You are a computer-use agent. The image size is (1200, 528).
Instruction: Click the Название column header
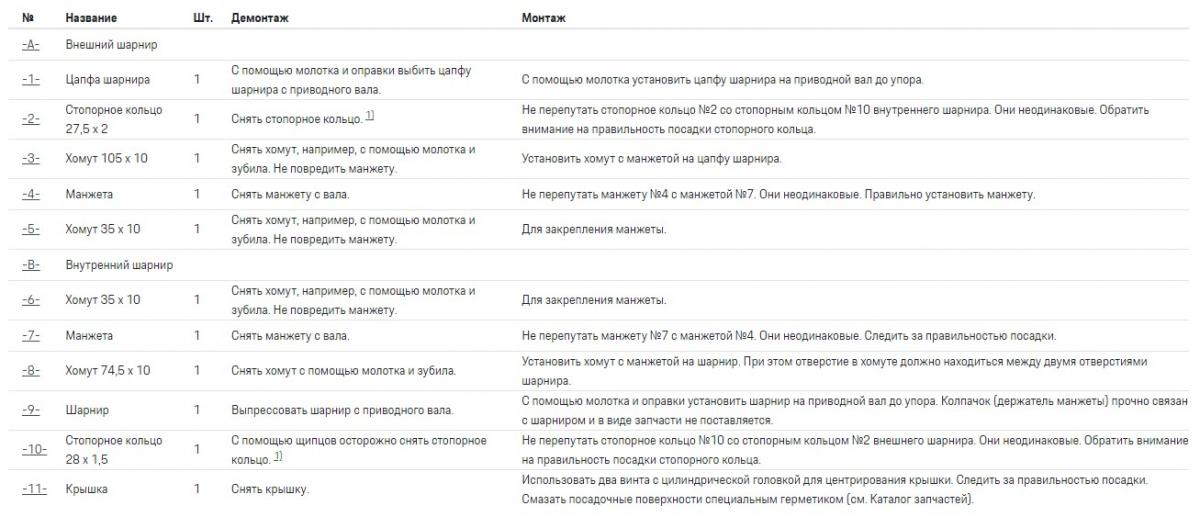[91, 18]
